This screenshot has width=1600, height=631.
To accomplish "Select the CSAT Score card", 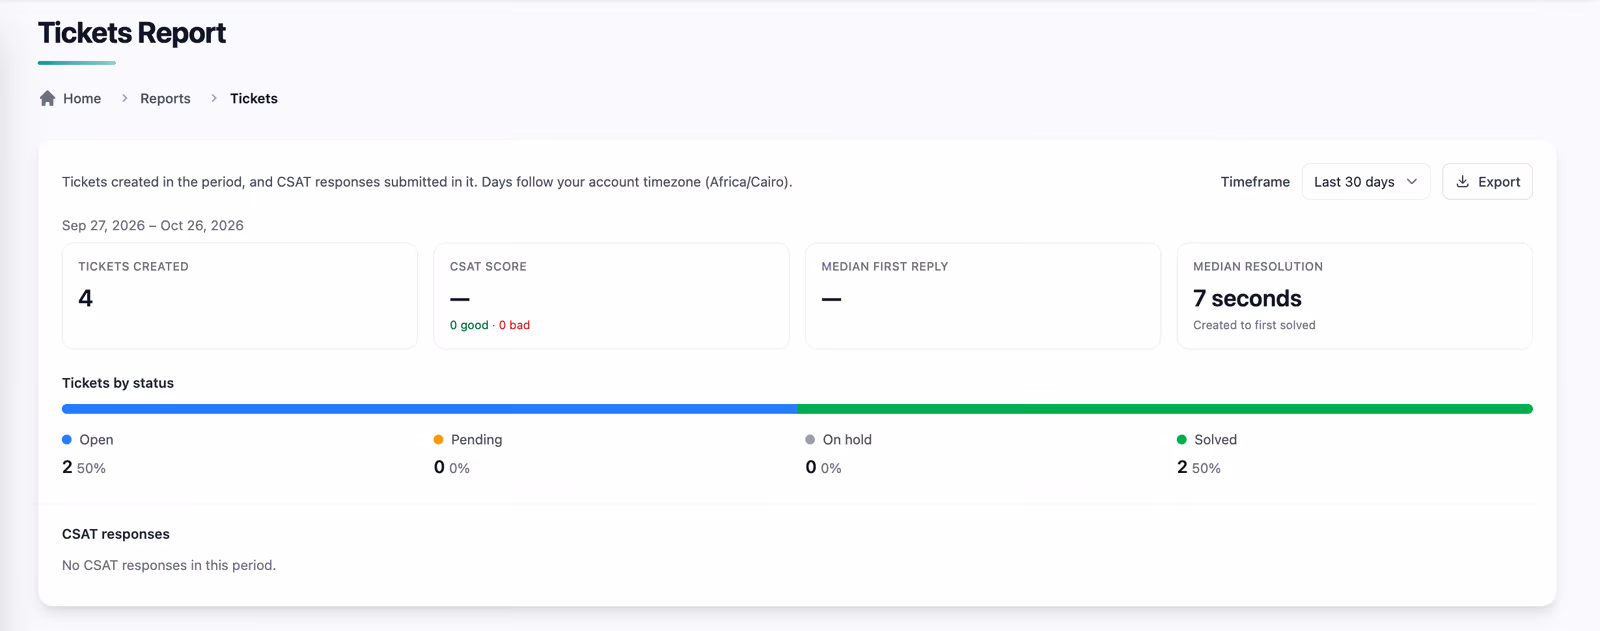I will (x=611, y=296).
